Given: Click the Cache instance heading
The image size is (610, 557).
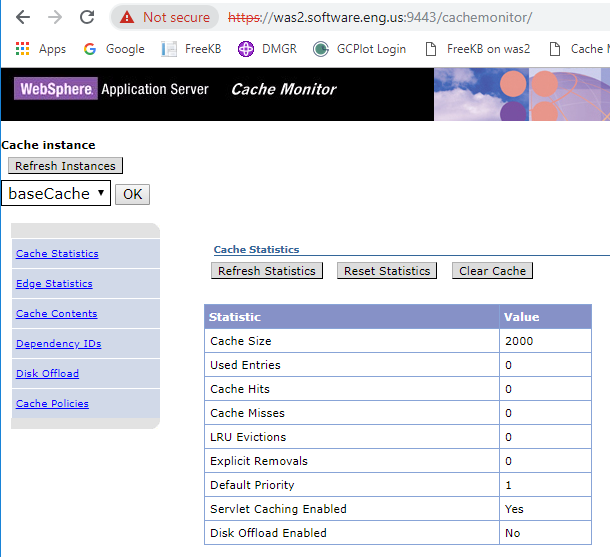Looking at the screenshot, I should pos(49,145).
